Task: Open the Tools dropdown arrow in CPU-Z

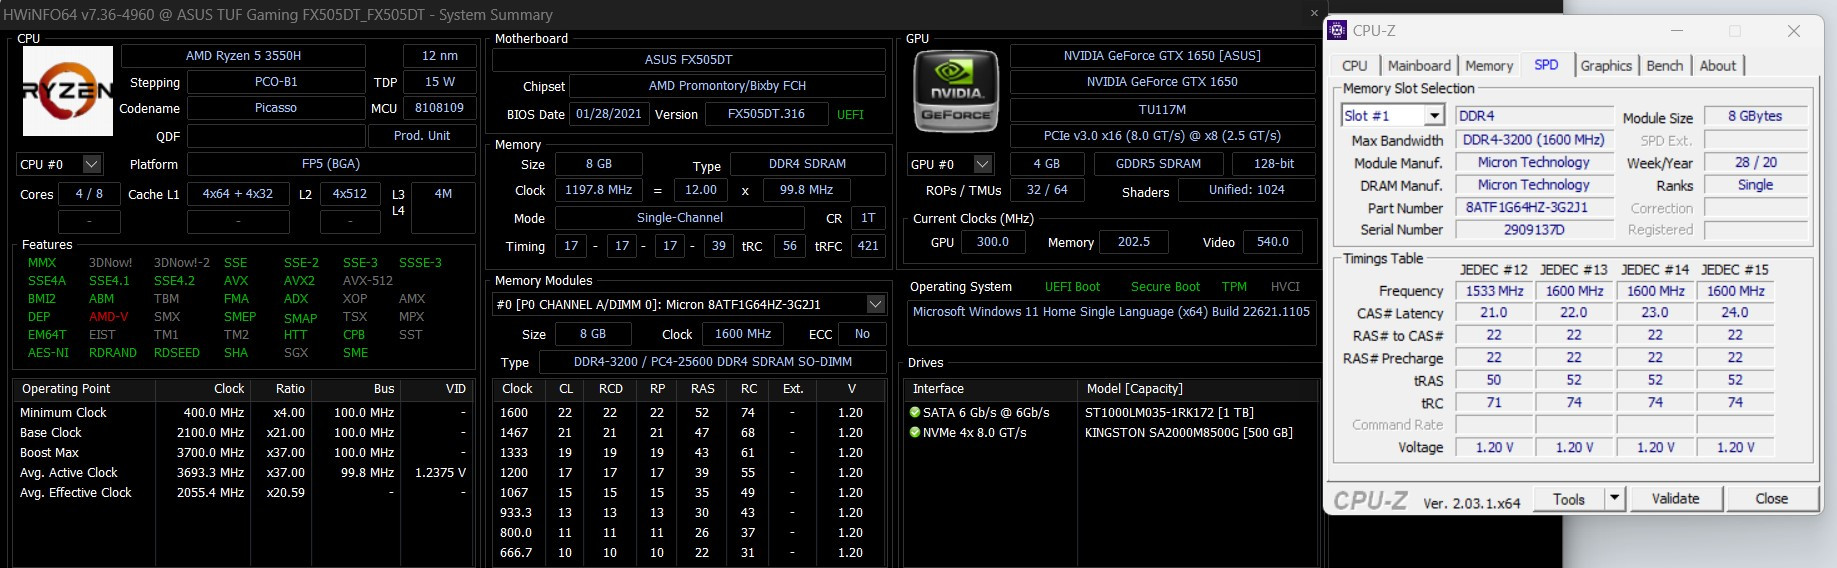Action: 1614,498
